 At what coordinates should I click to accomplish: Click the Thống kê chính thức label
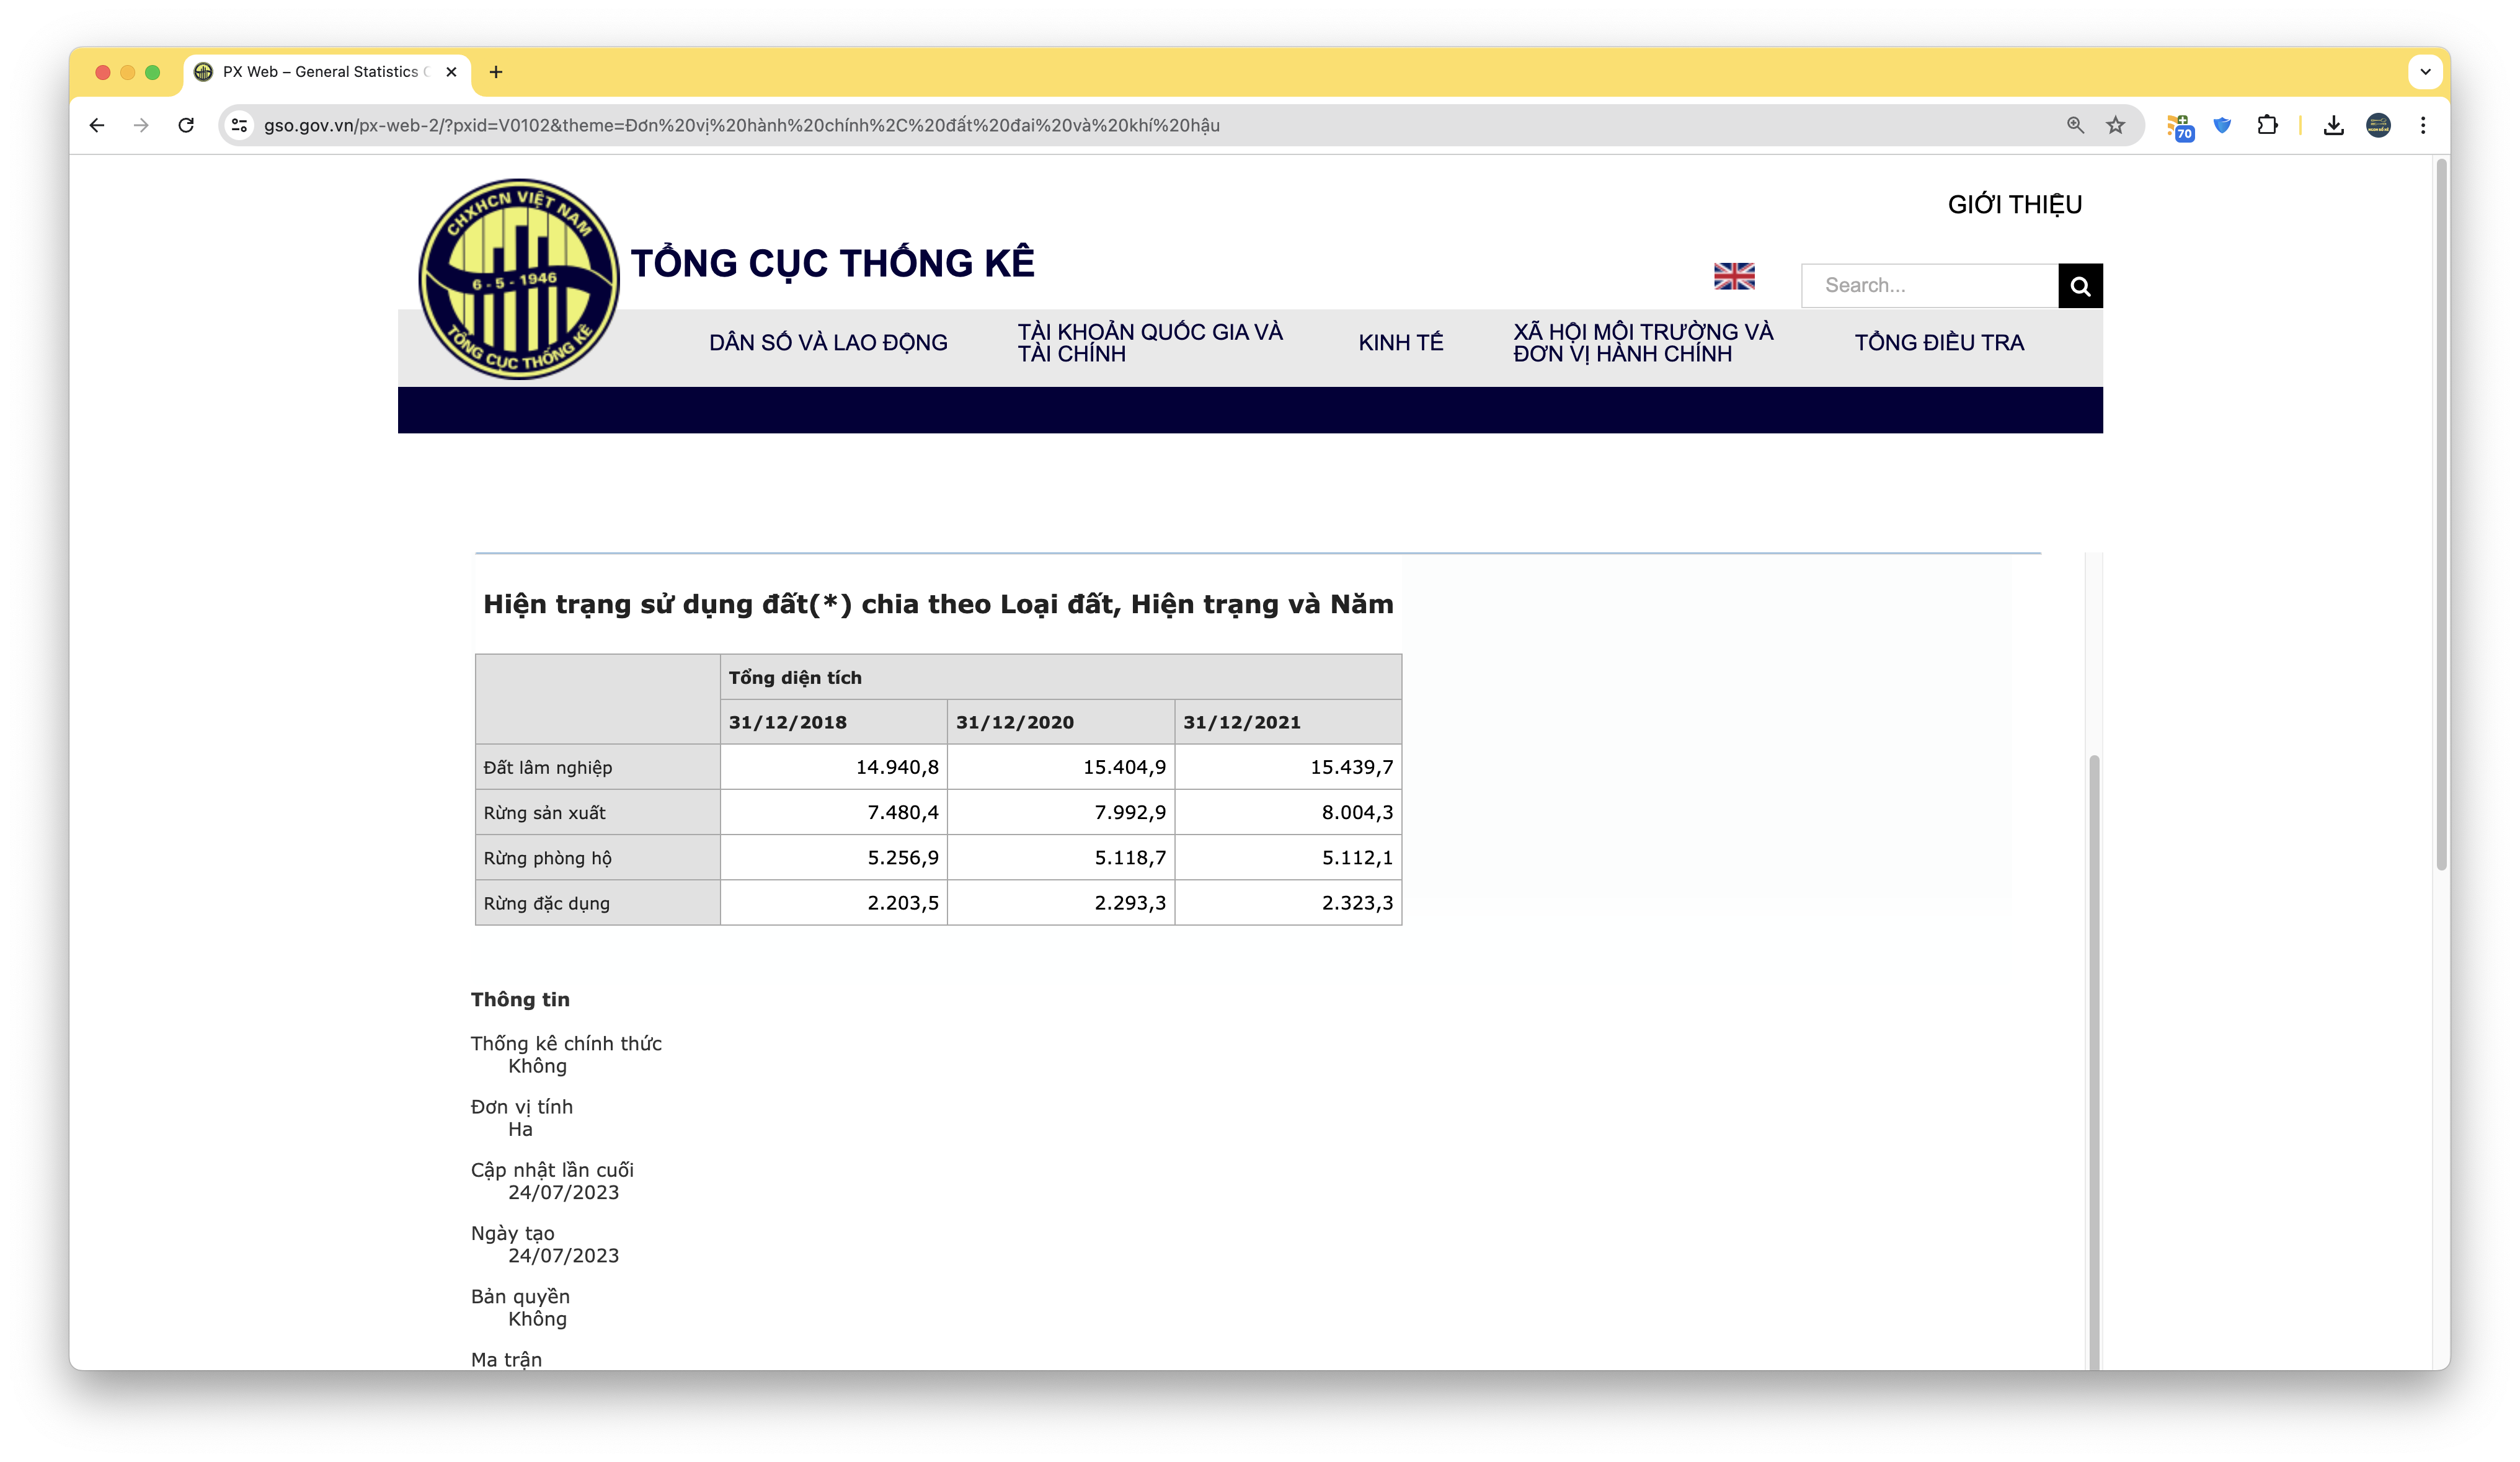[566, 1043]
